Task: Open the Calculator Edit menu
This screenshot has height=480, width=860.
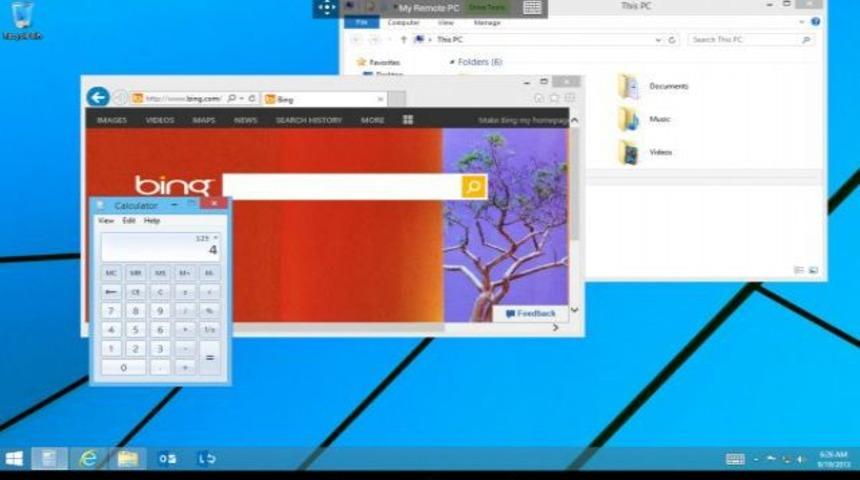Action: [129, 221]
